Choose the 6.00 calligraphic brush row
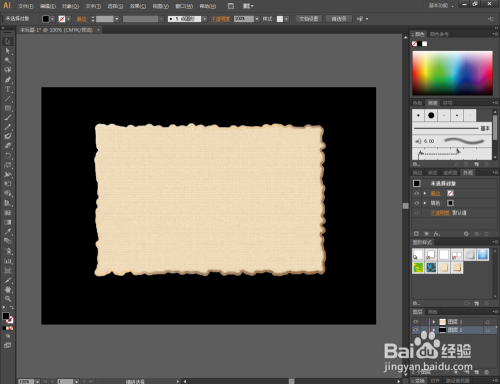 [x=452, y=141]
